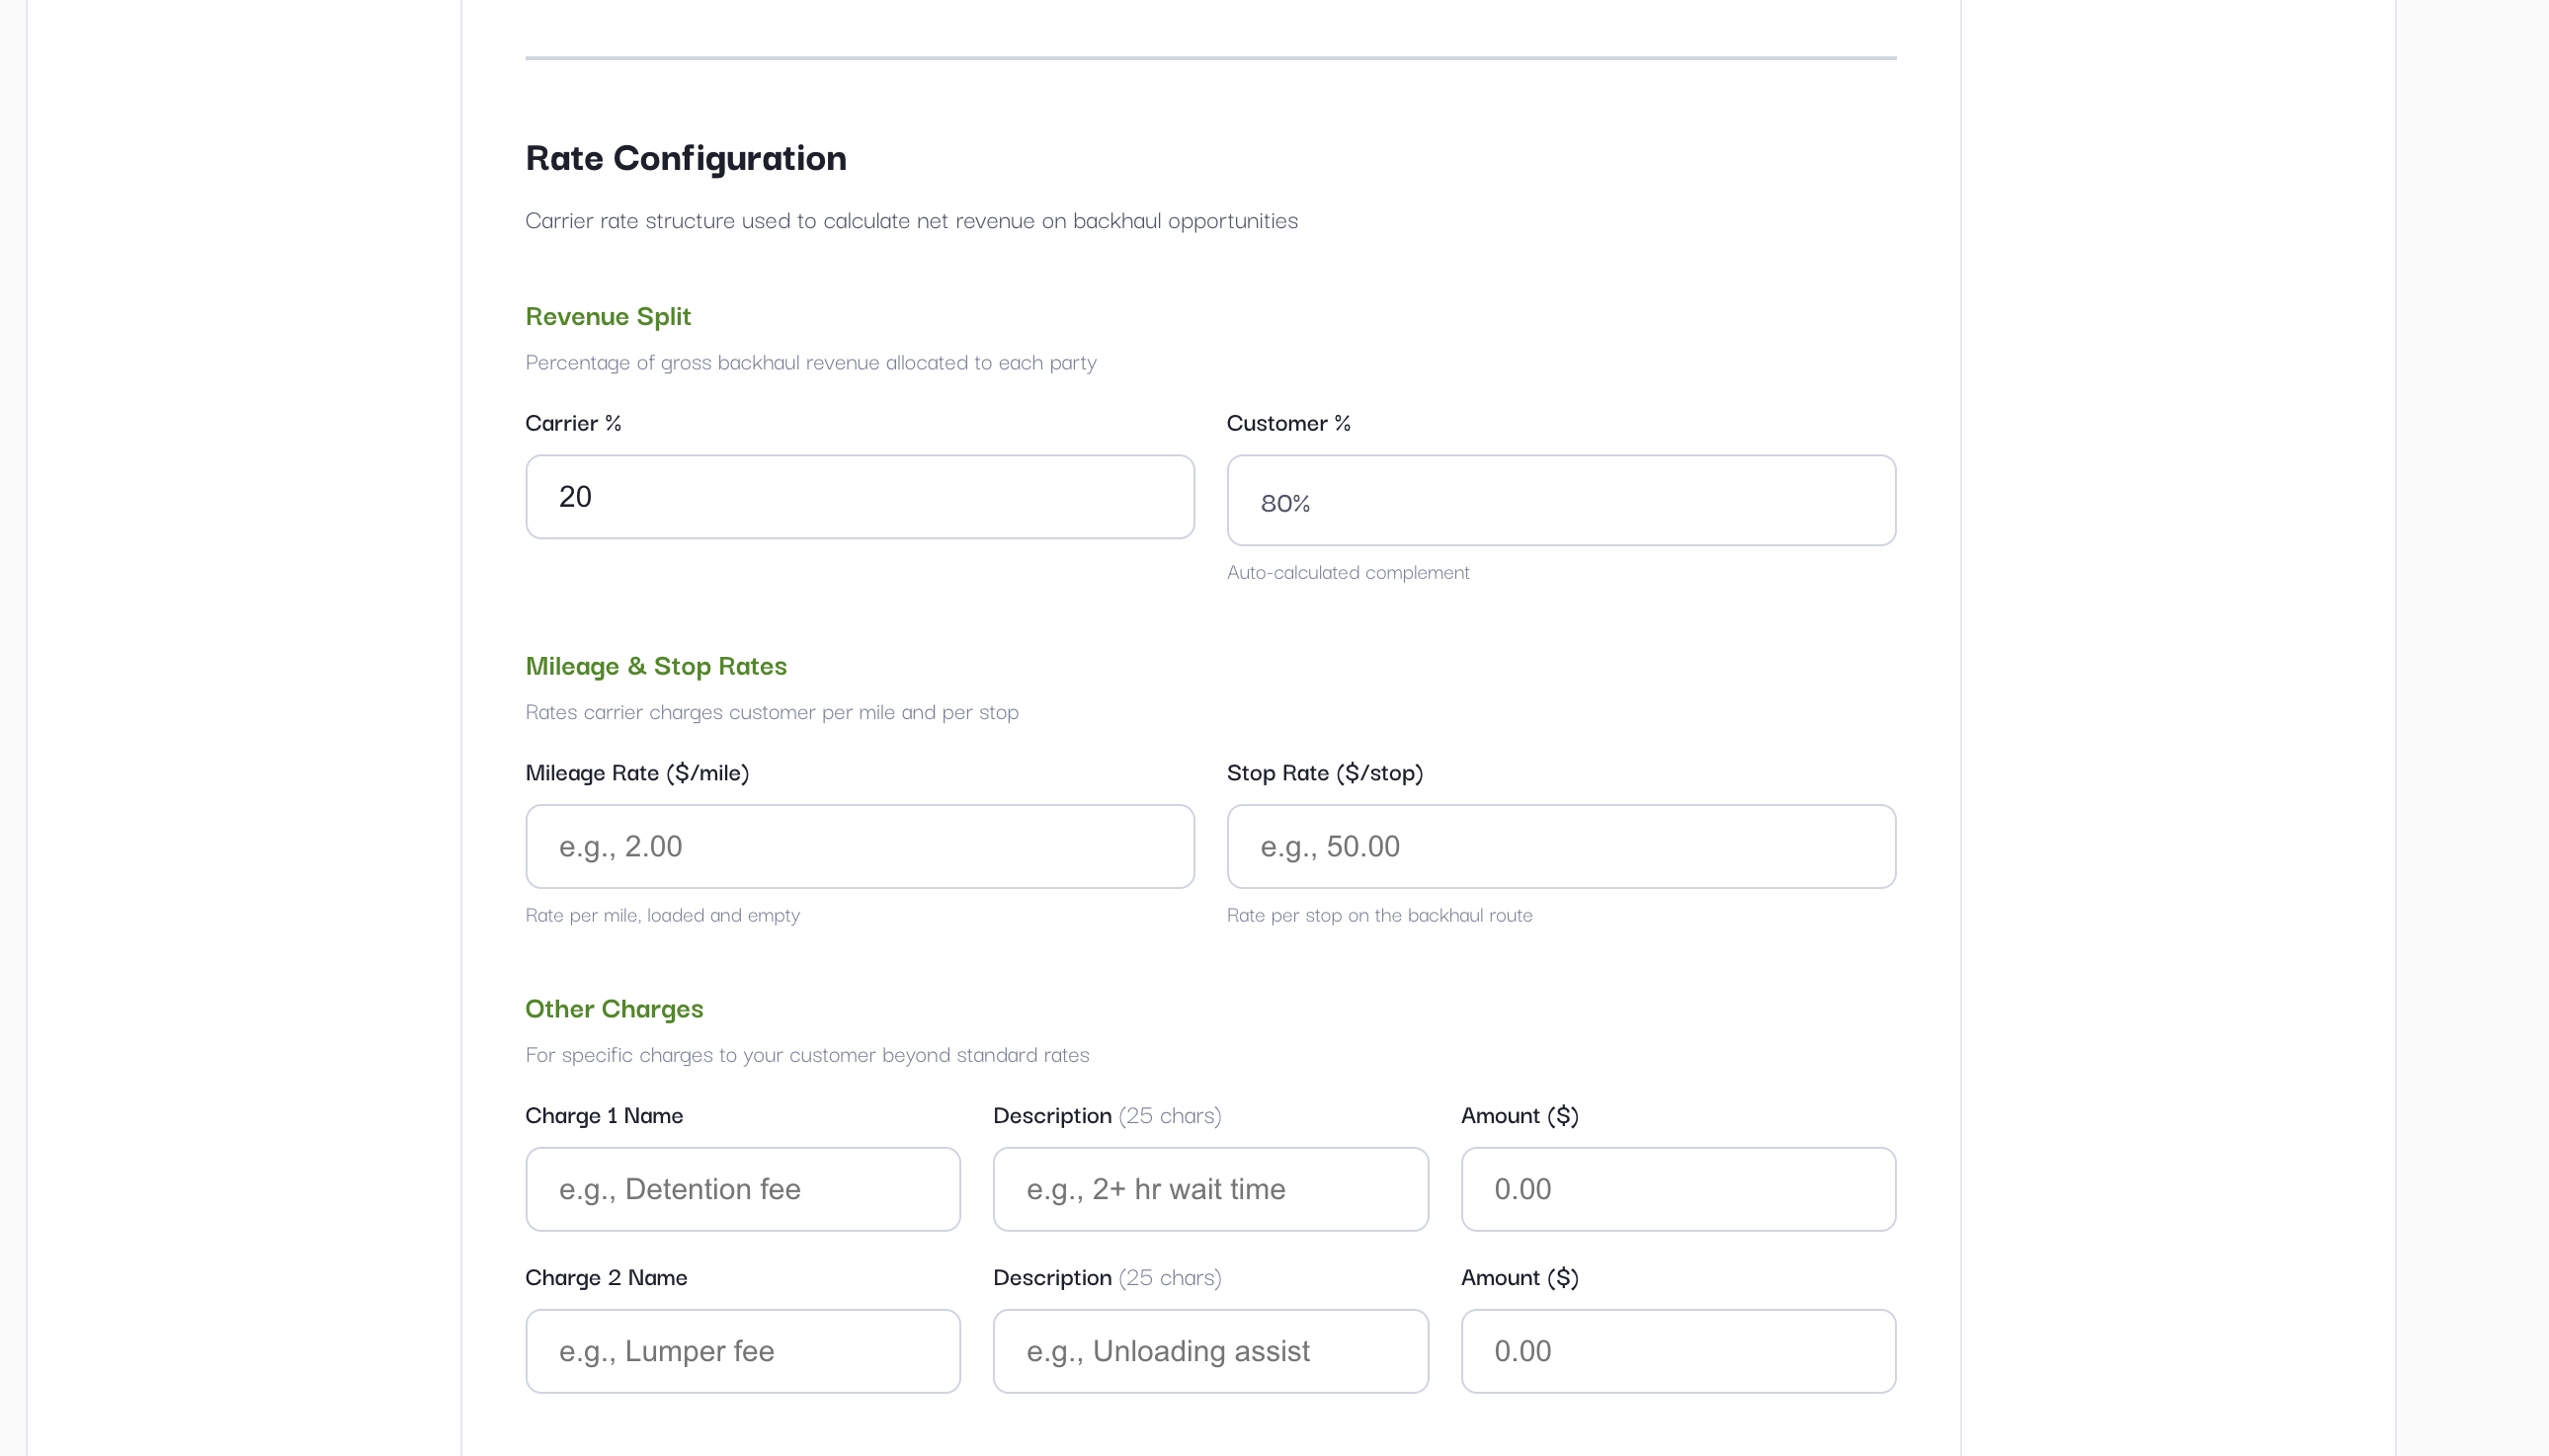Click the Revenue Split section heading
This screenshot has width=2549, height=1456.
point(607,316)
